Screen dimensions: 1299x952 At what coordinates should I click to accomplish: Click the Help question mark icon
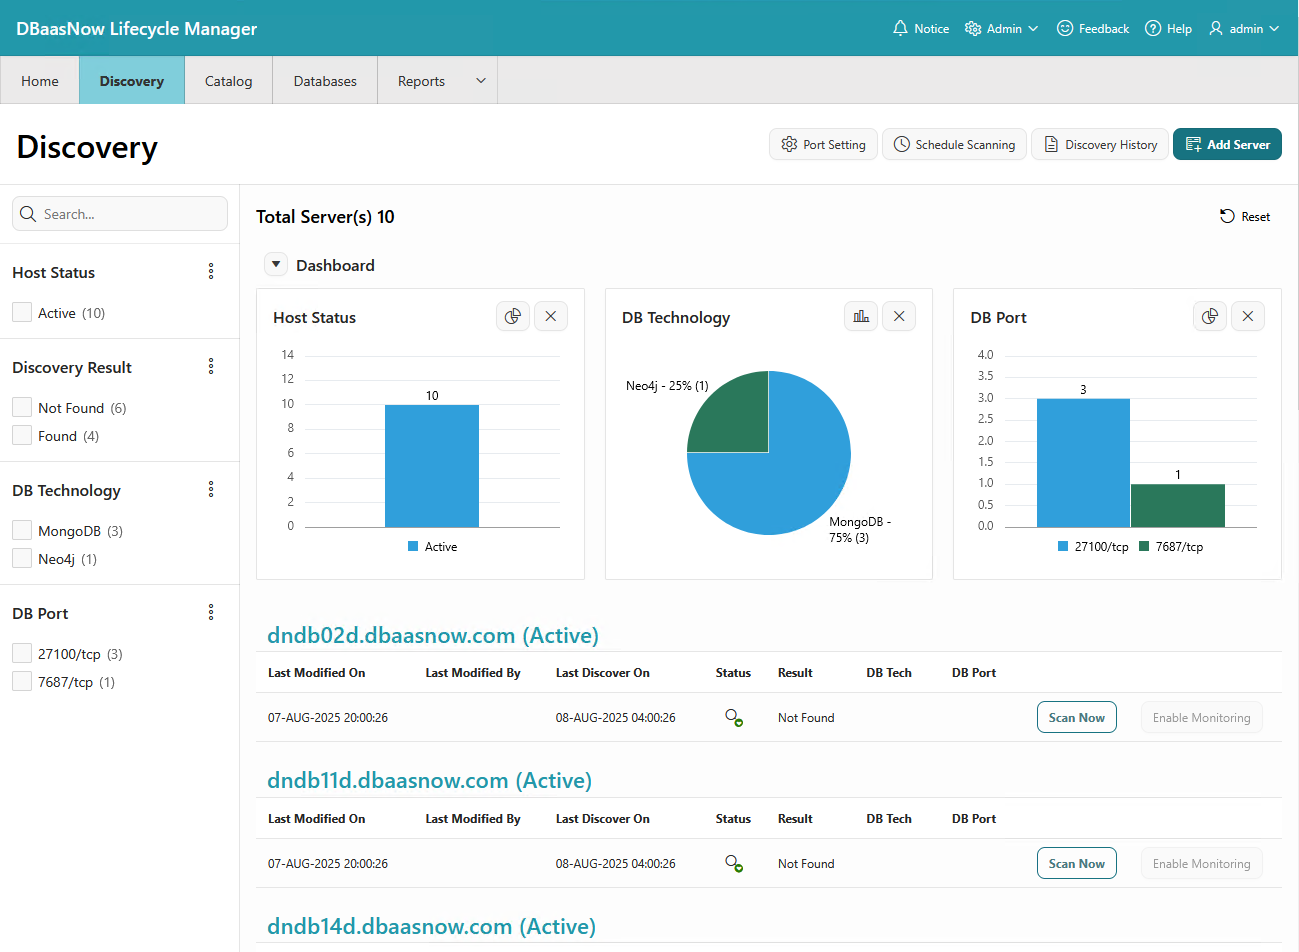coord(1153,29)
